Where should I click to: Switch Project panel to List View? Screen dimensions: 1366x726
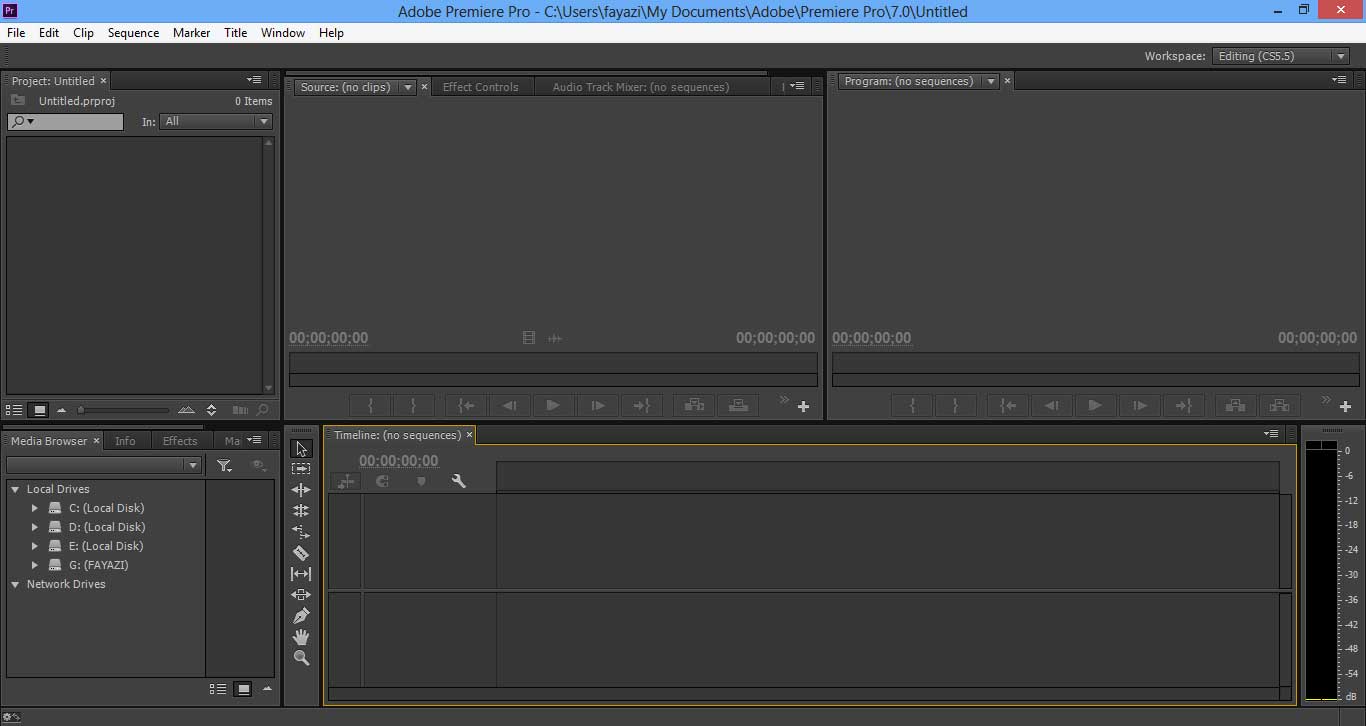[x=14, y=410]
